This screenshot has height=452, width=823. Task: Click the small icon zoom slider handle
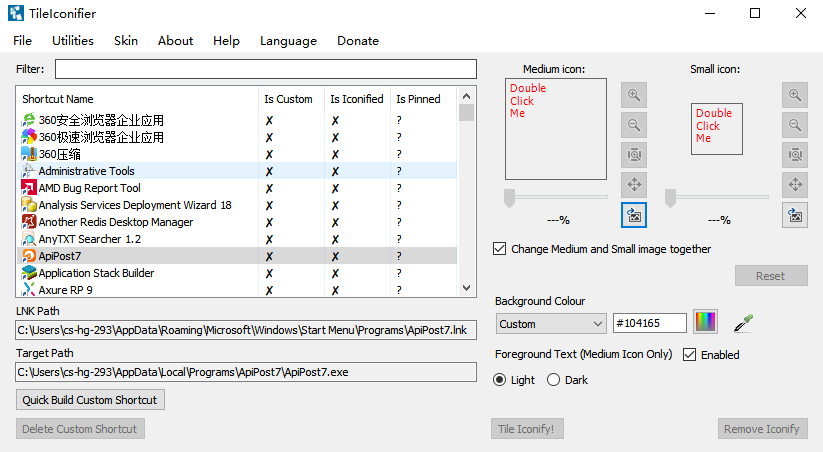[x=670, y=198]
